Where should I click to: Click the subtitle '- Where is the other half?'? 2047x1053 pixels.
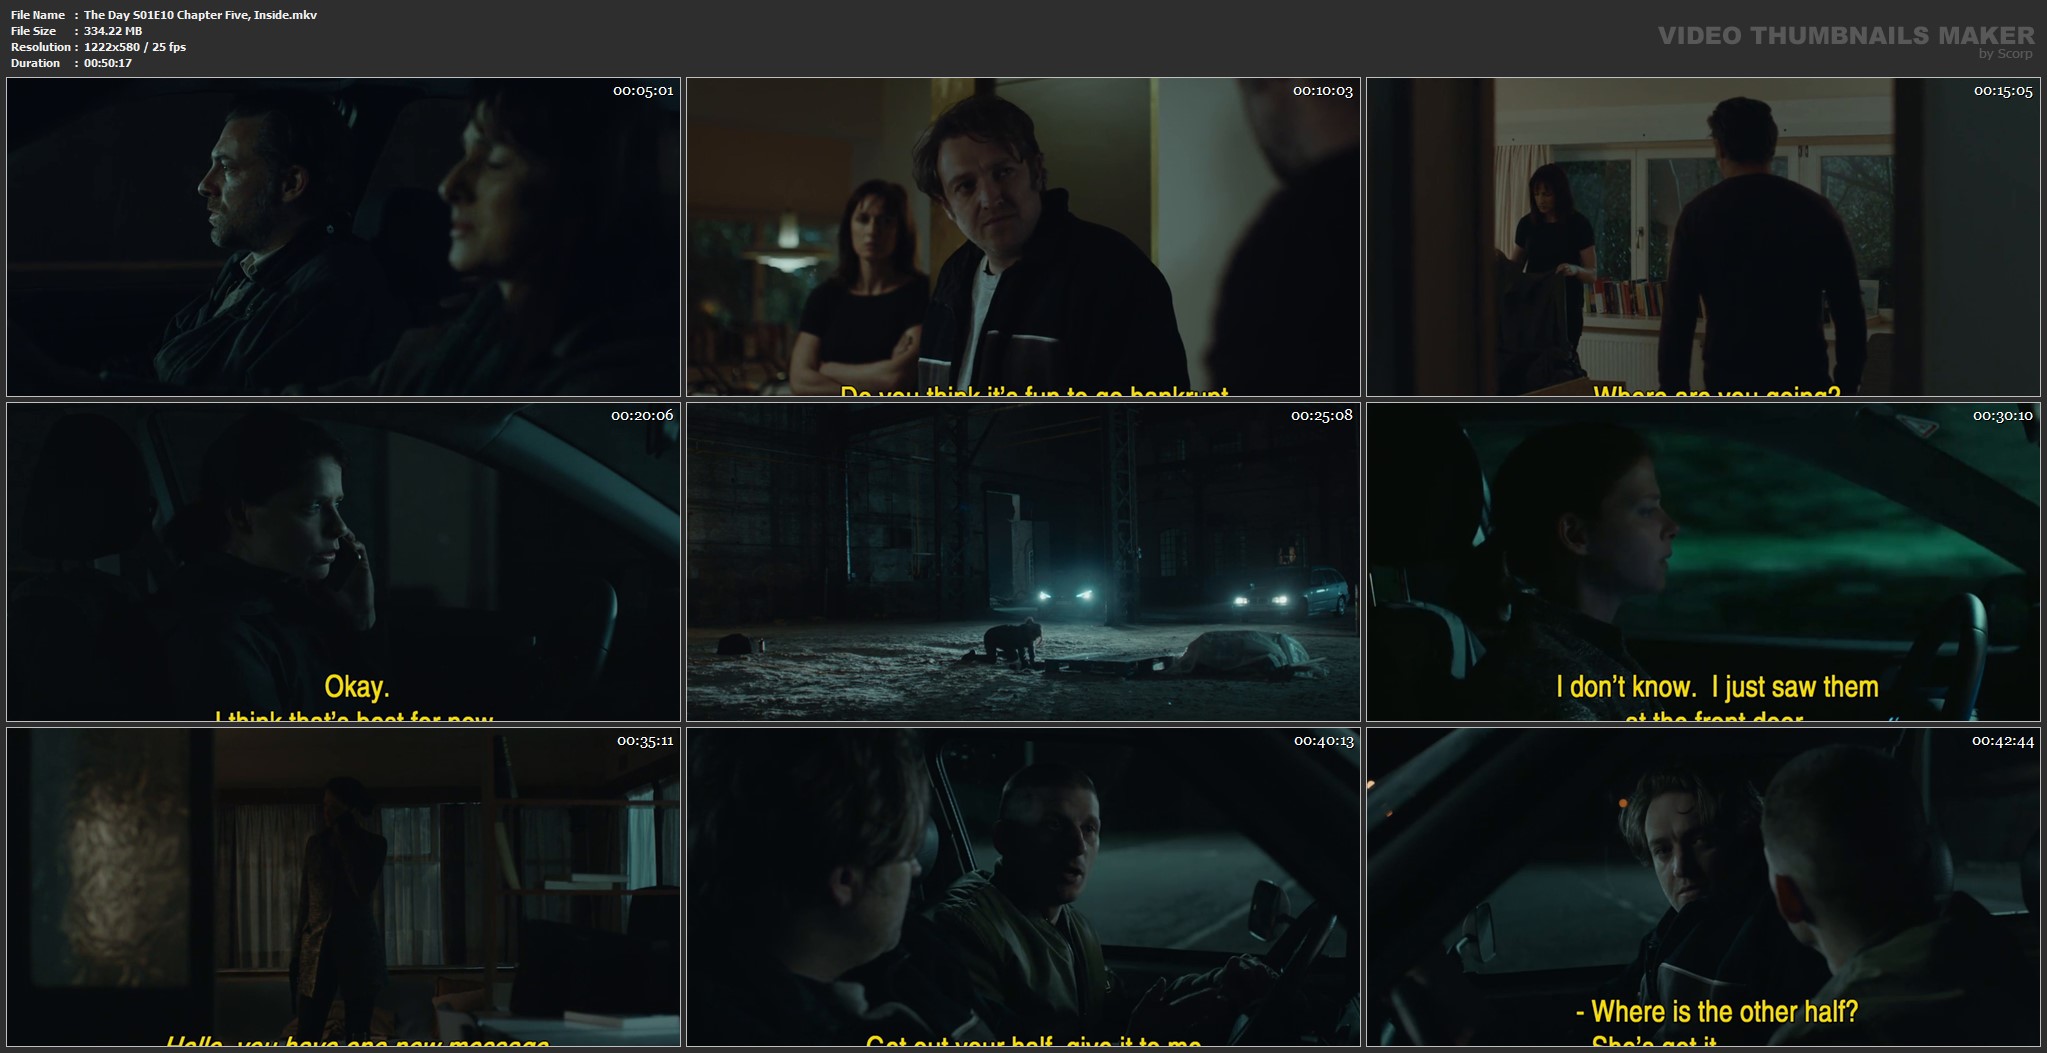[x=1717, y=1012]
